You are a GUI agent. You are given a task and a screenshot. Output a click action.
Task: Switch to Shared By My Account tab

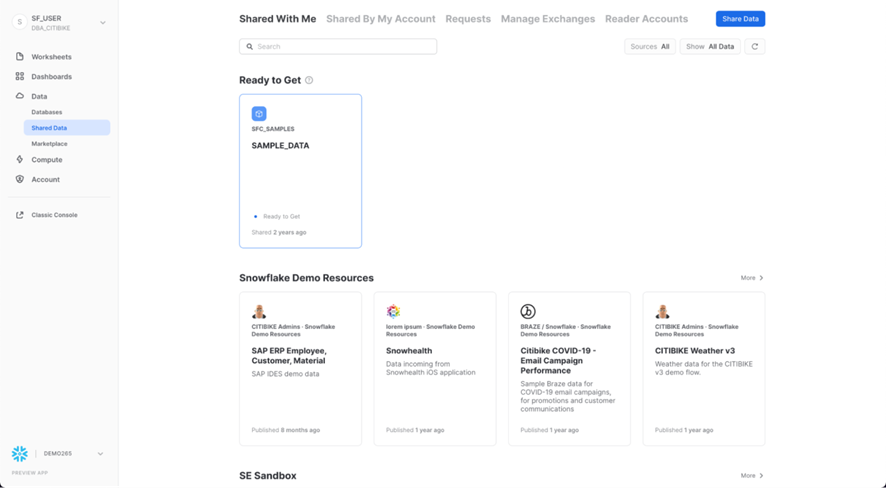[x=380, y=19]
